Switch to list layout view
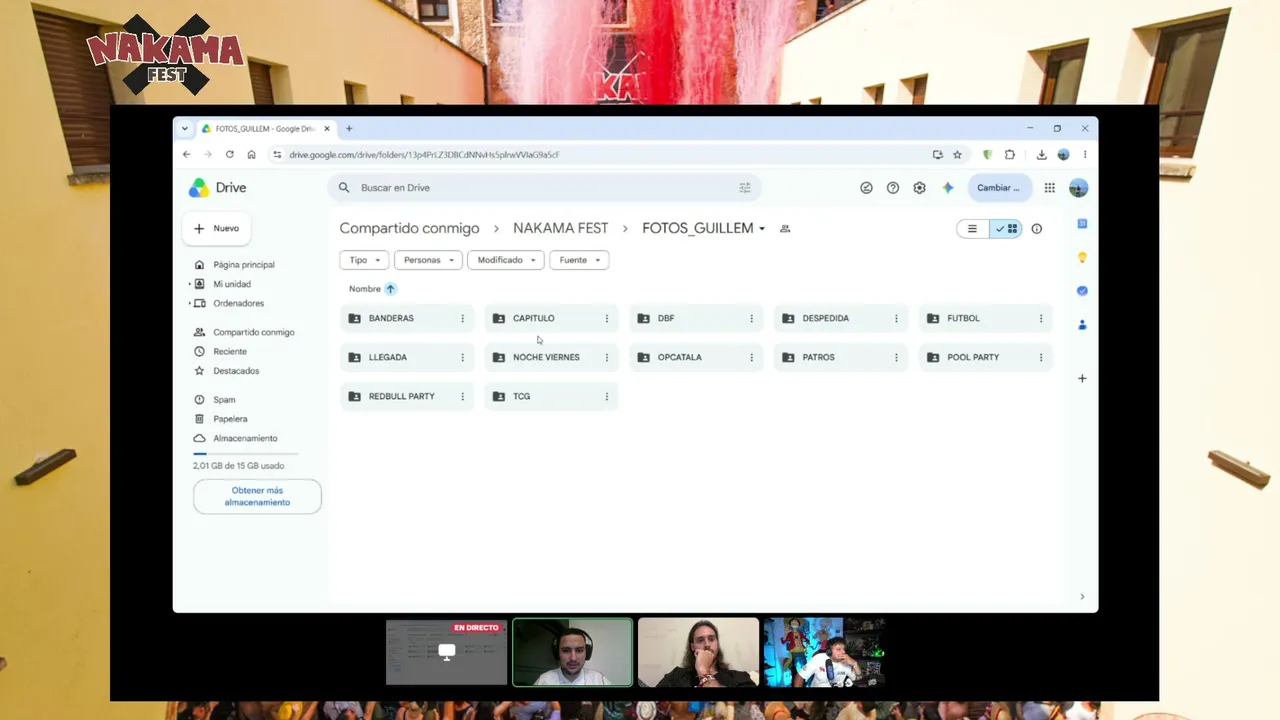The height and width of the screenshot is (720, 1280). tap(972, 229)
